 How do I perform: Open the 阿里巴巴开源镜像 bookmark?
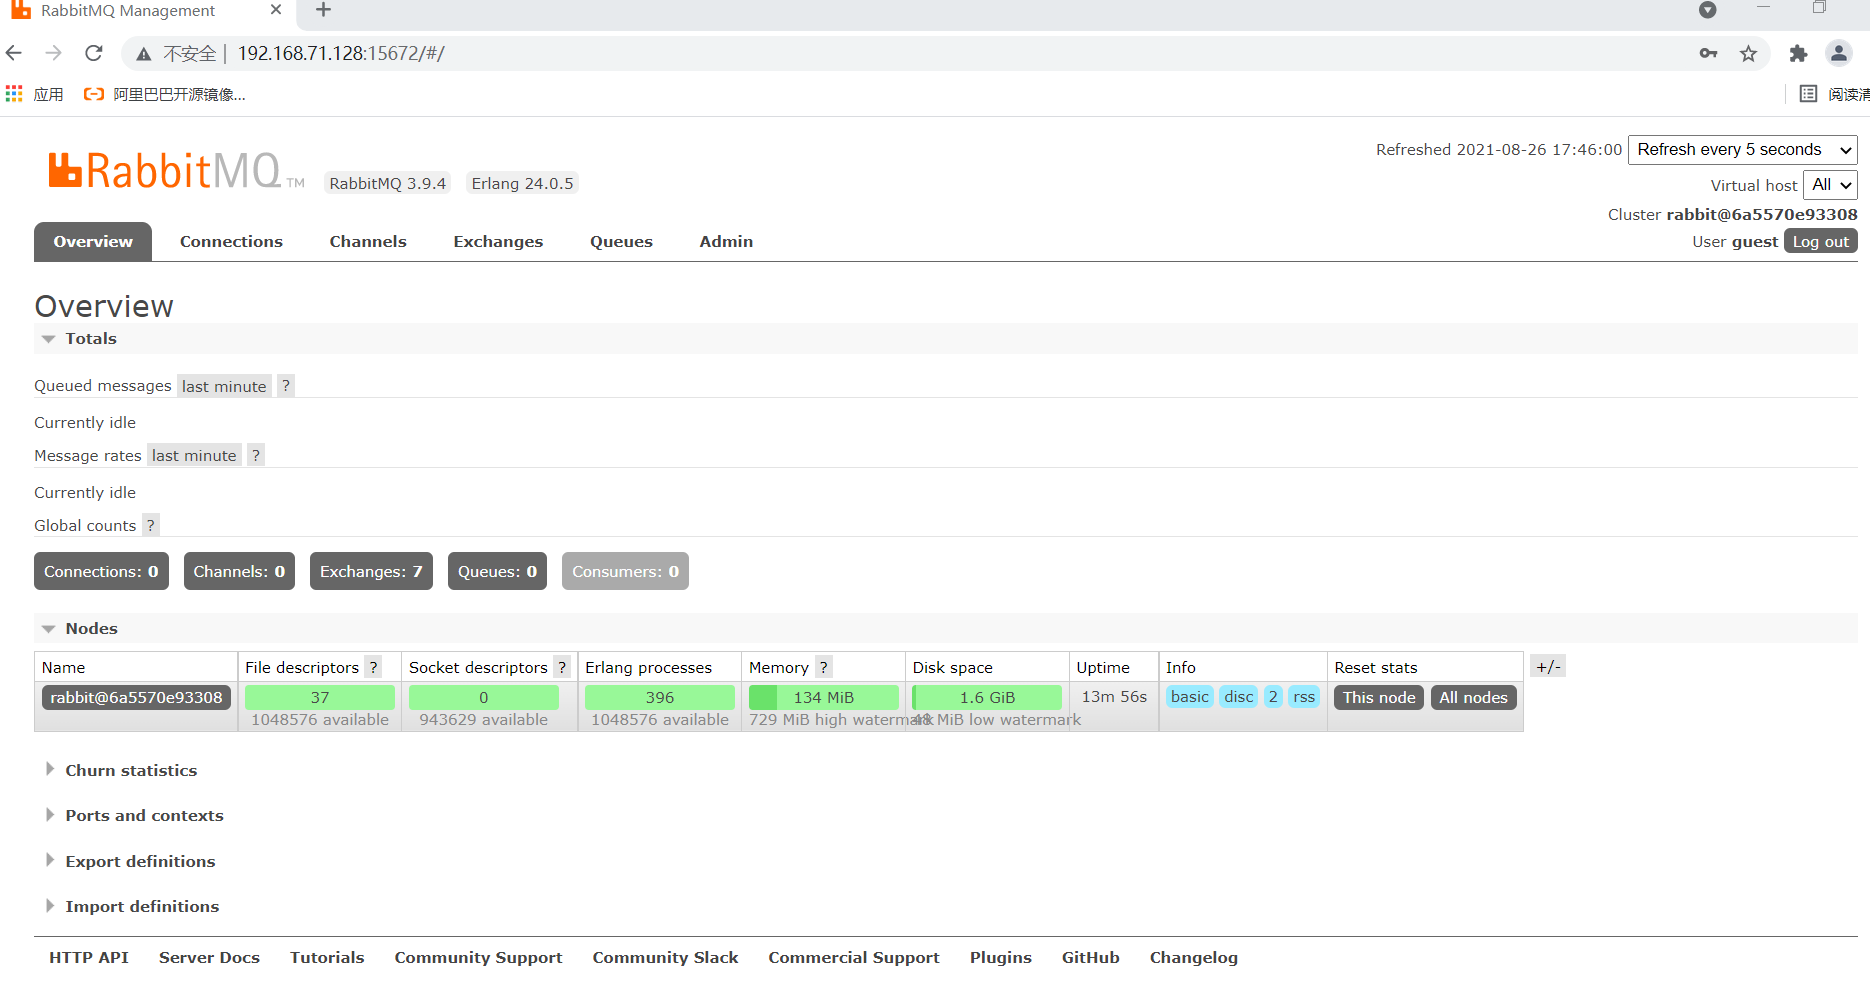(165, 94)
